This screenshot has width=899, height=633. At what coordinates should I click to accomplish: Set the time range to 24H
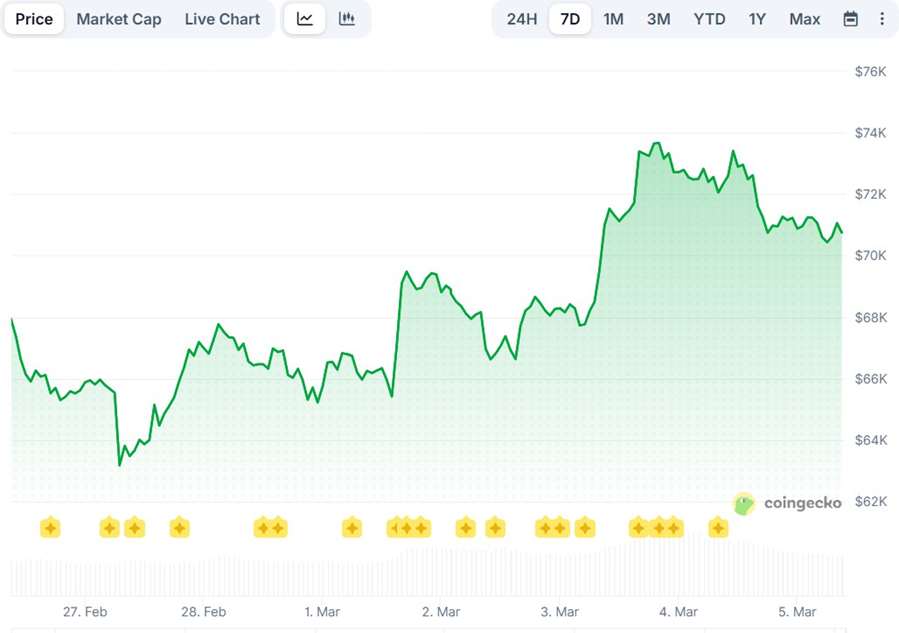522,19
